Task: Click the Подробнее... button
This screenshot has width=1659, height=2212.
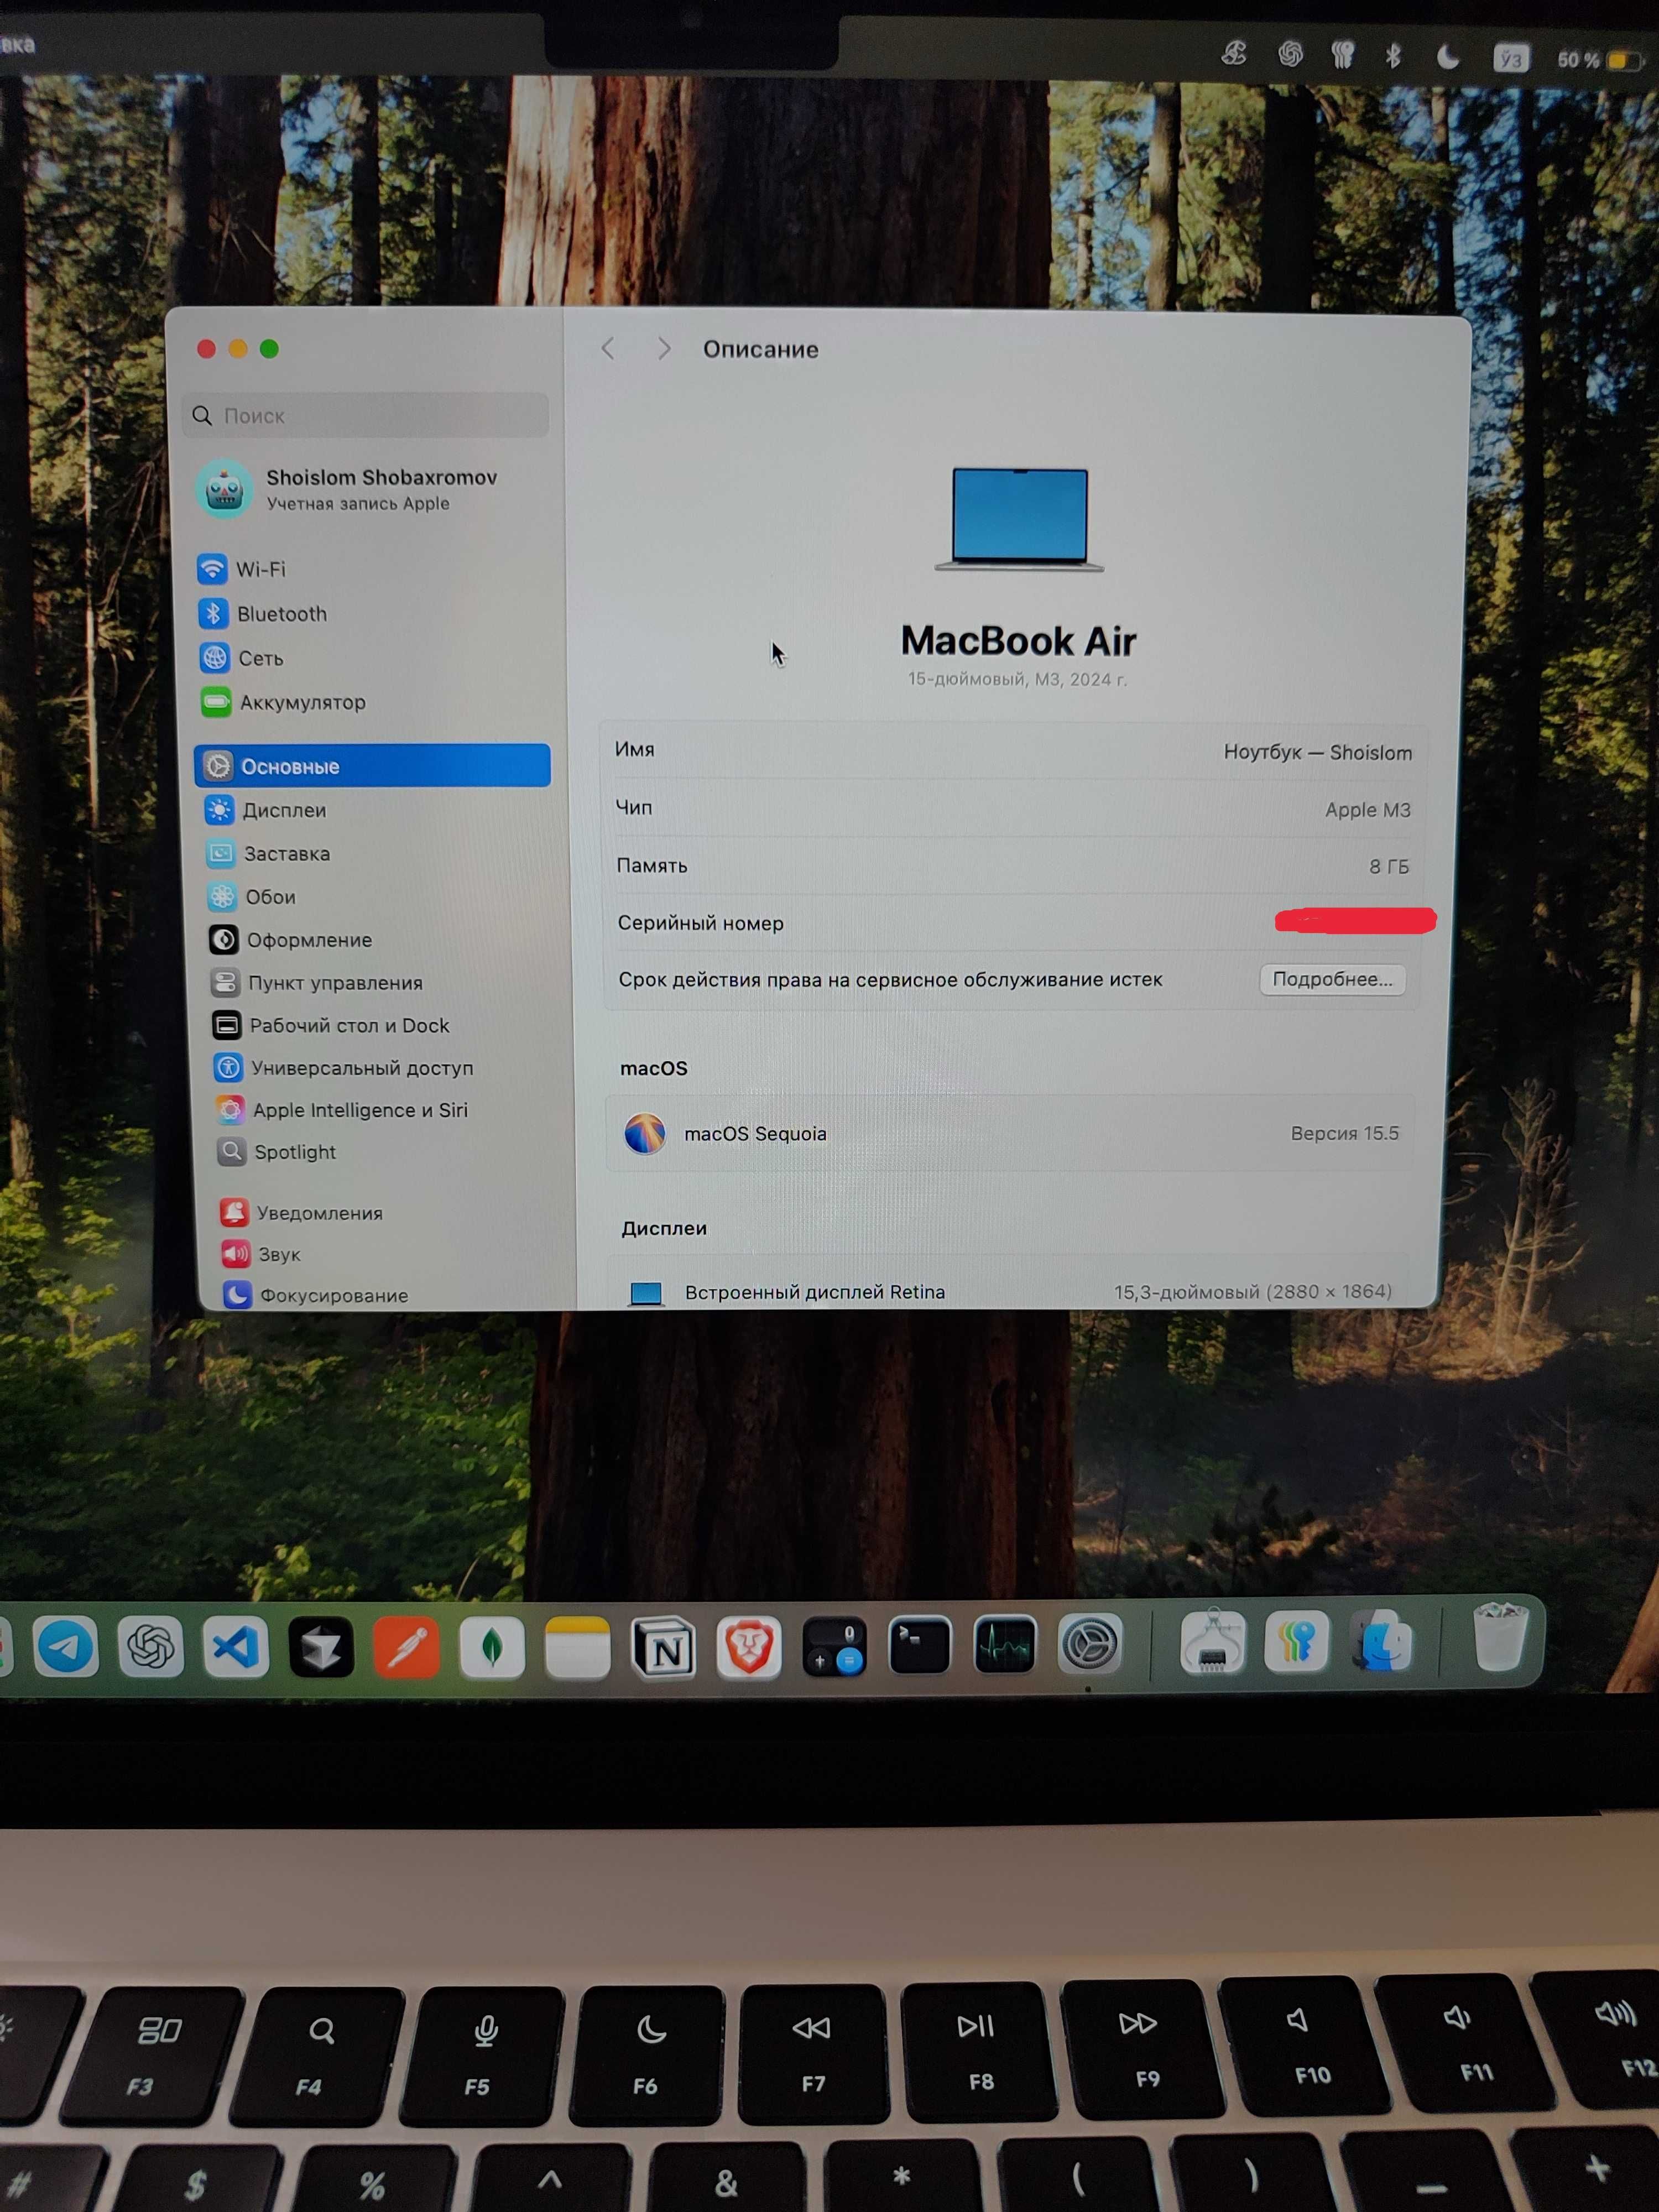Action: coord(1332,980)
